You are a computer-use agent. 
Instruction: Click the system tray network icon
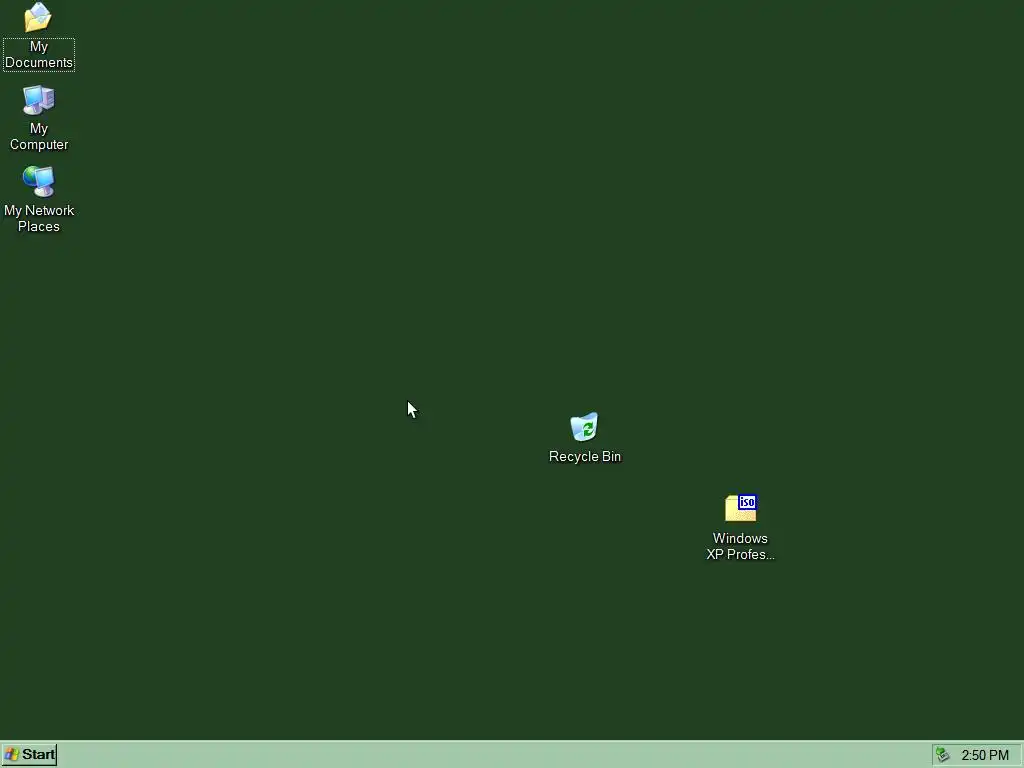(x=942, y=755)
